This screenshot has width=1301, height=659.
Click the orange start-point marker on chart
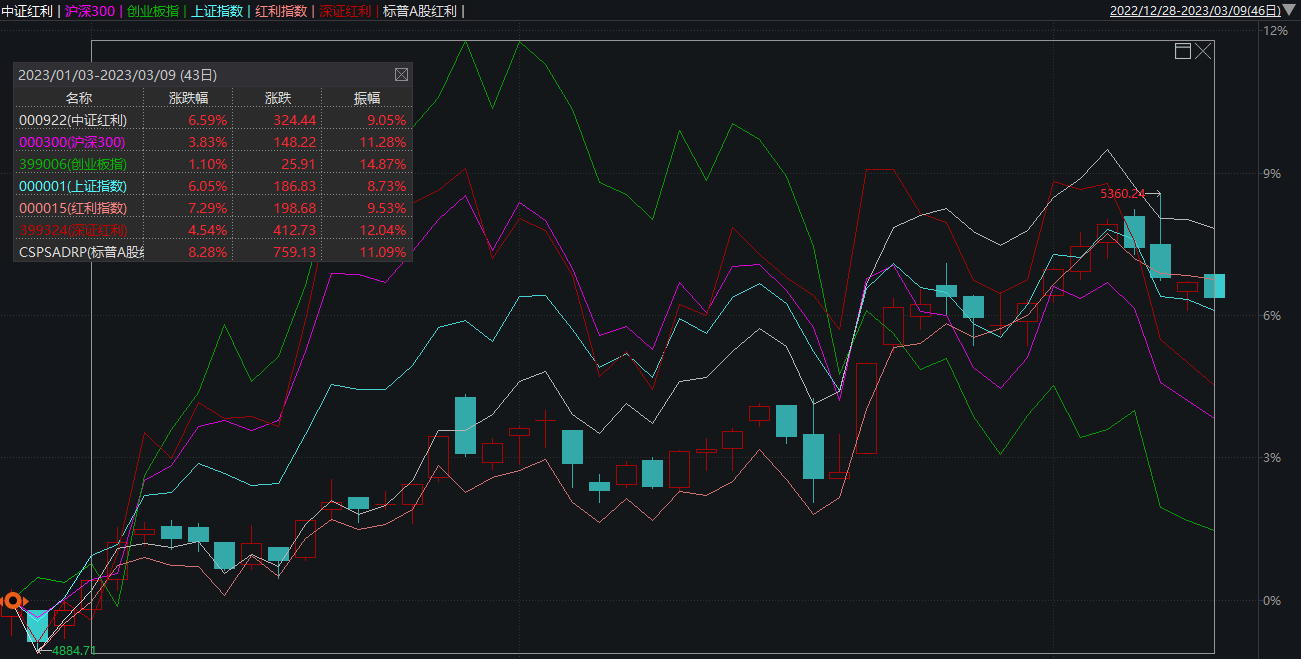click(x=12, y=600)
